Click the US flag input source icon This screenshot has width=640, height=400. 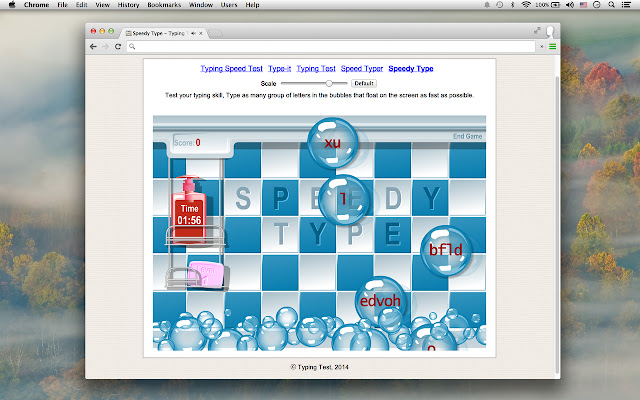click(x=583, y=5)
